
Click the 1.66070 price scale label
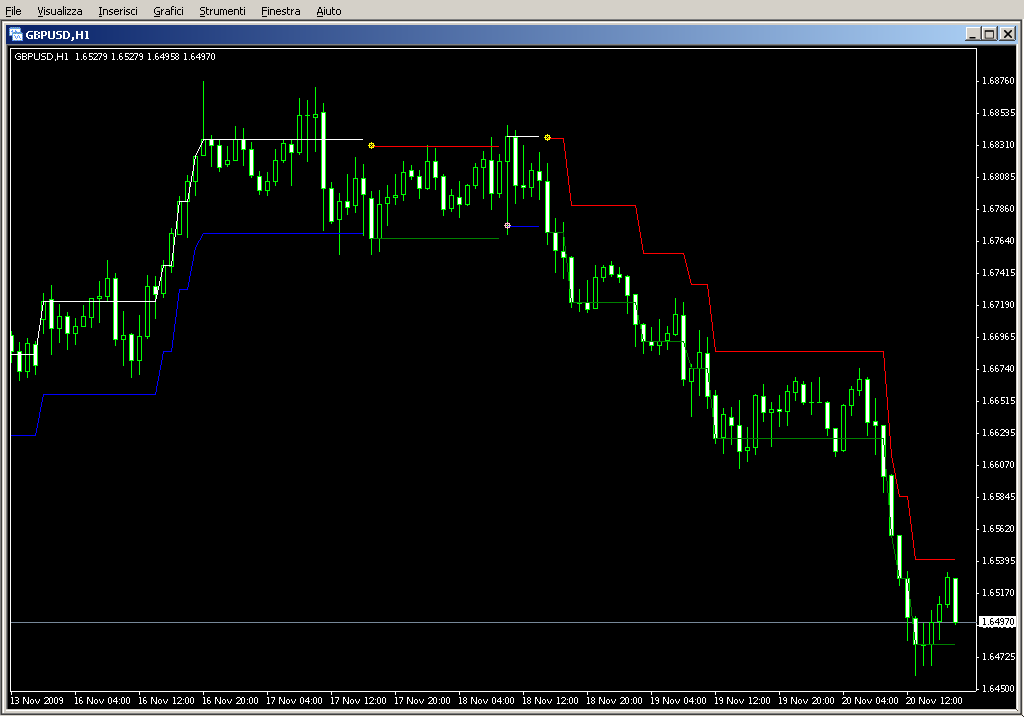[999, 465]
